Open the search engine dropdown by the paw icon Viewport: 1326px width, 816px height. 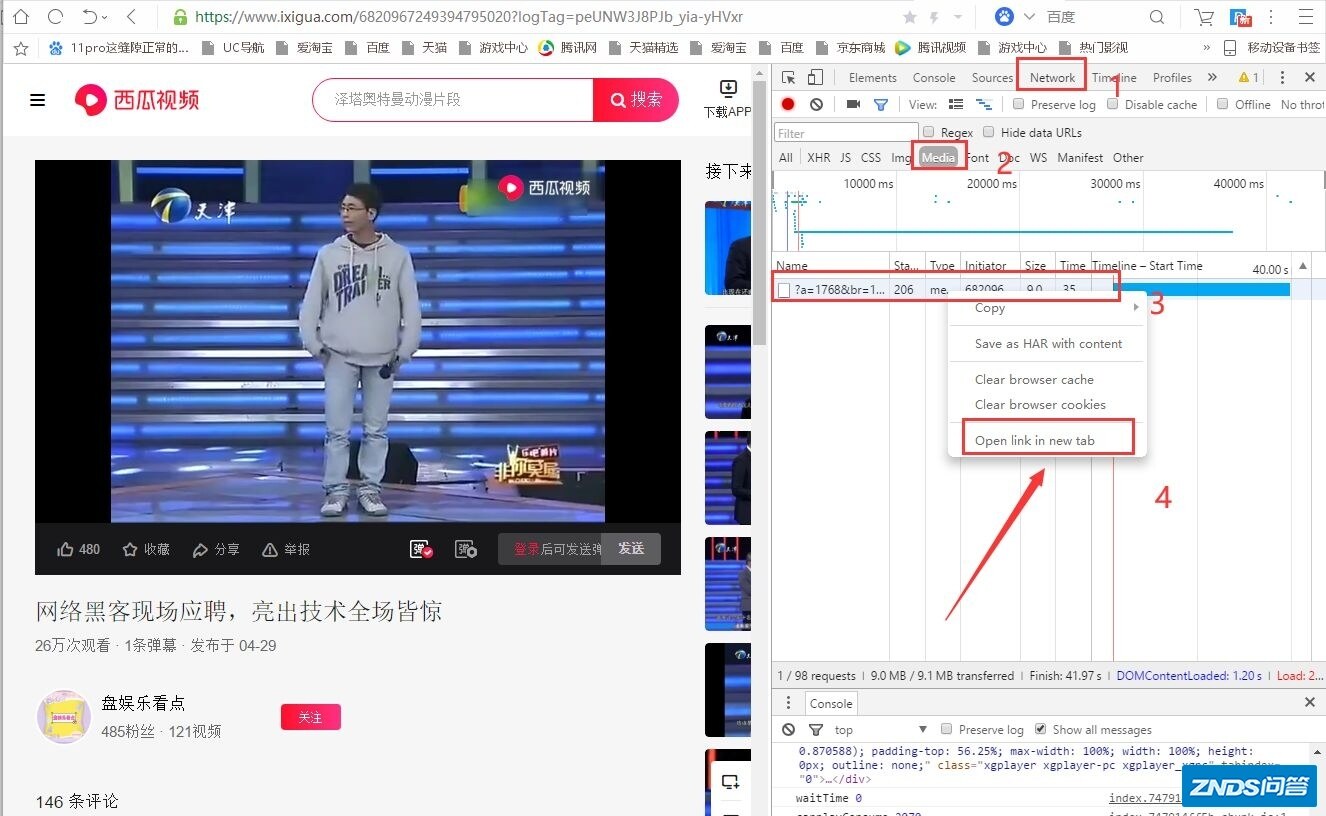[1029, 17]
